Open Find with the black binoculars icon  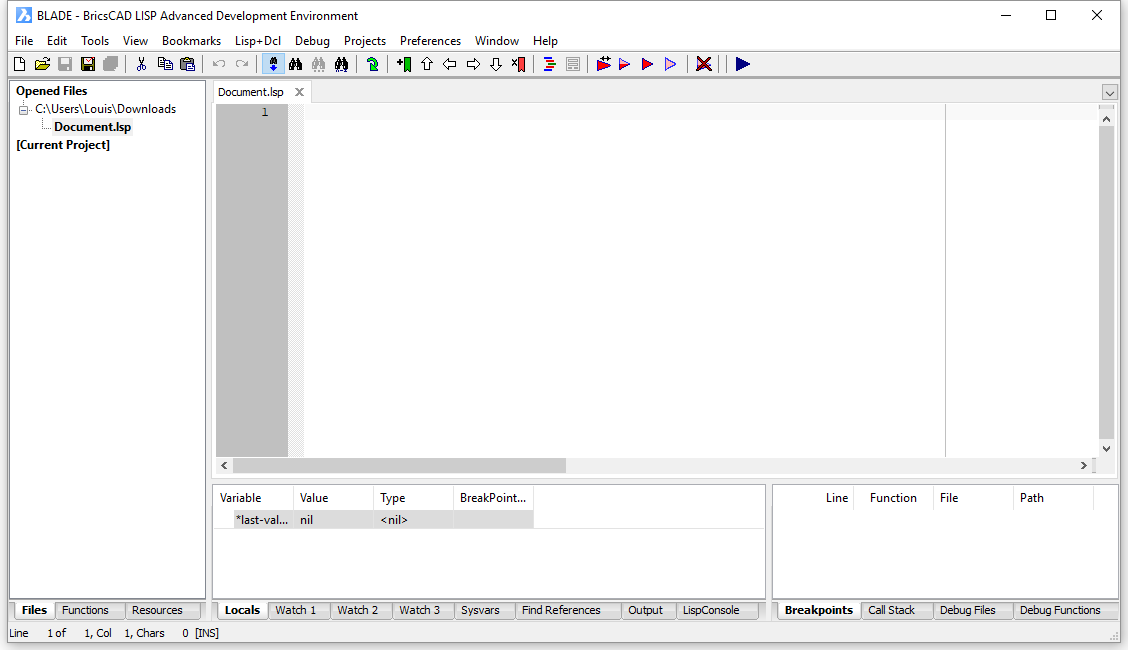pos(296,65)
